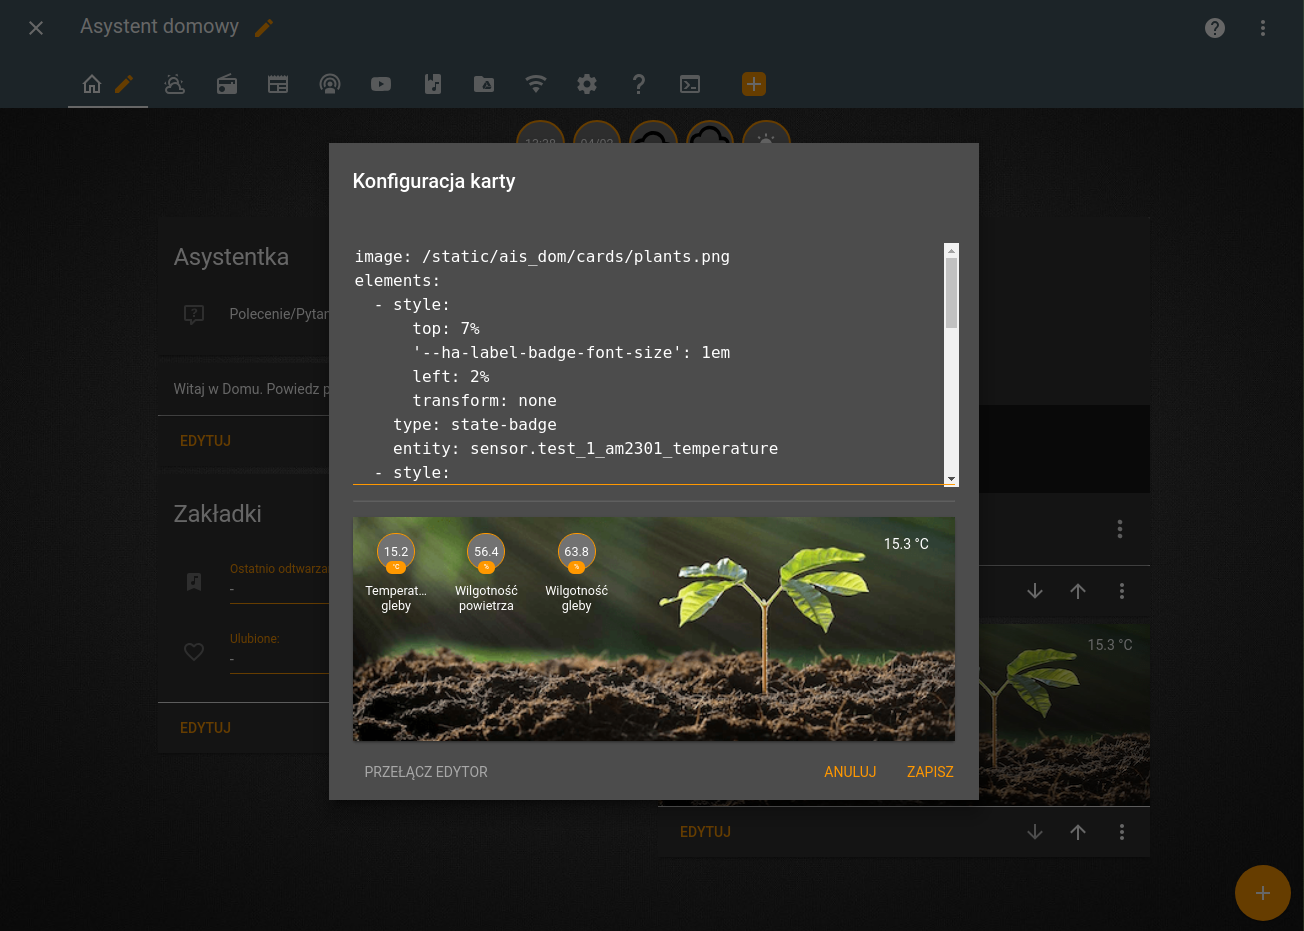Edit the Asystent domowy title pencil
Image resolution: width=1304 pixels, height=931 pixels.
264,28
